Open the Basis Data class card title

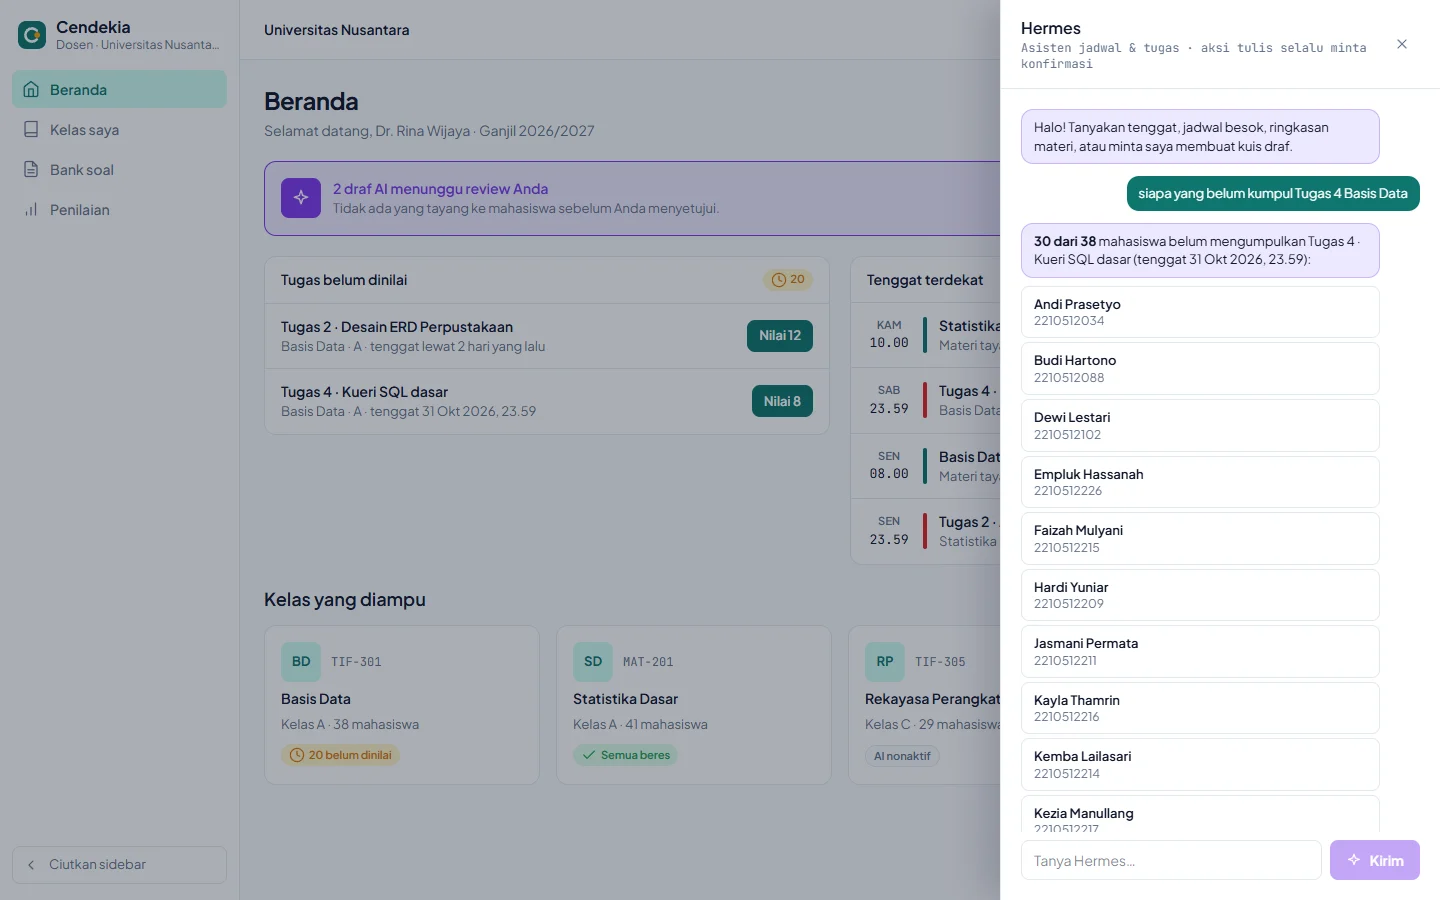(x=316, y=698)
